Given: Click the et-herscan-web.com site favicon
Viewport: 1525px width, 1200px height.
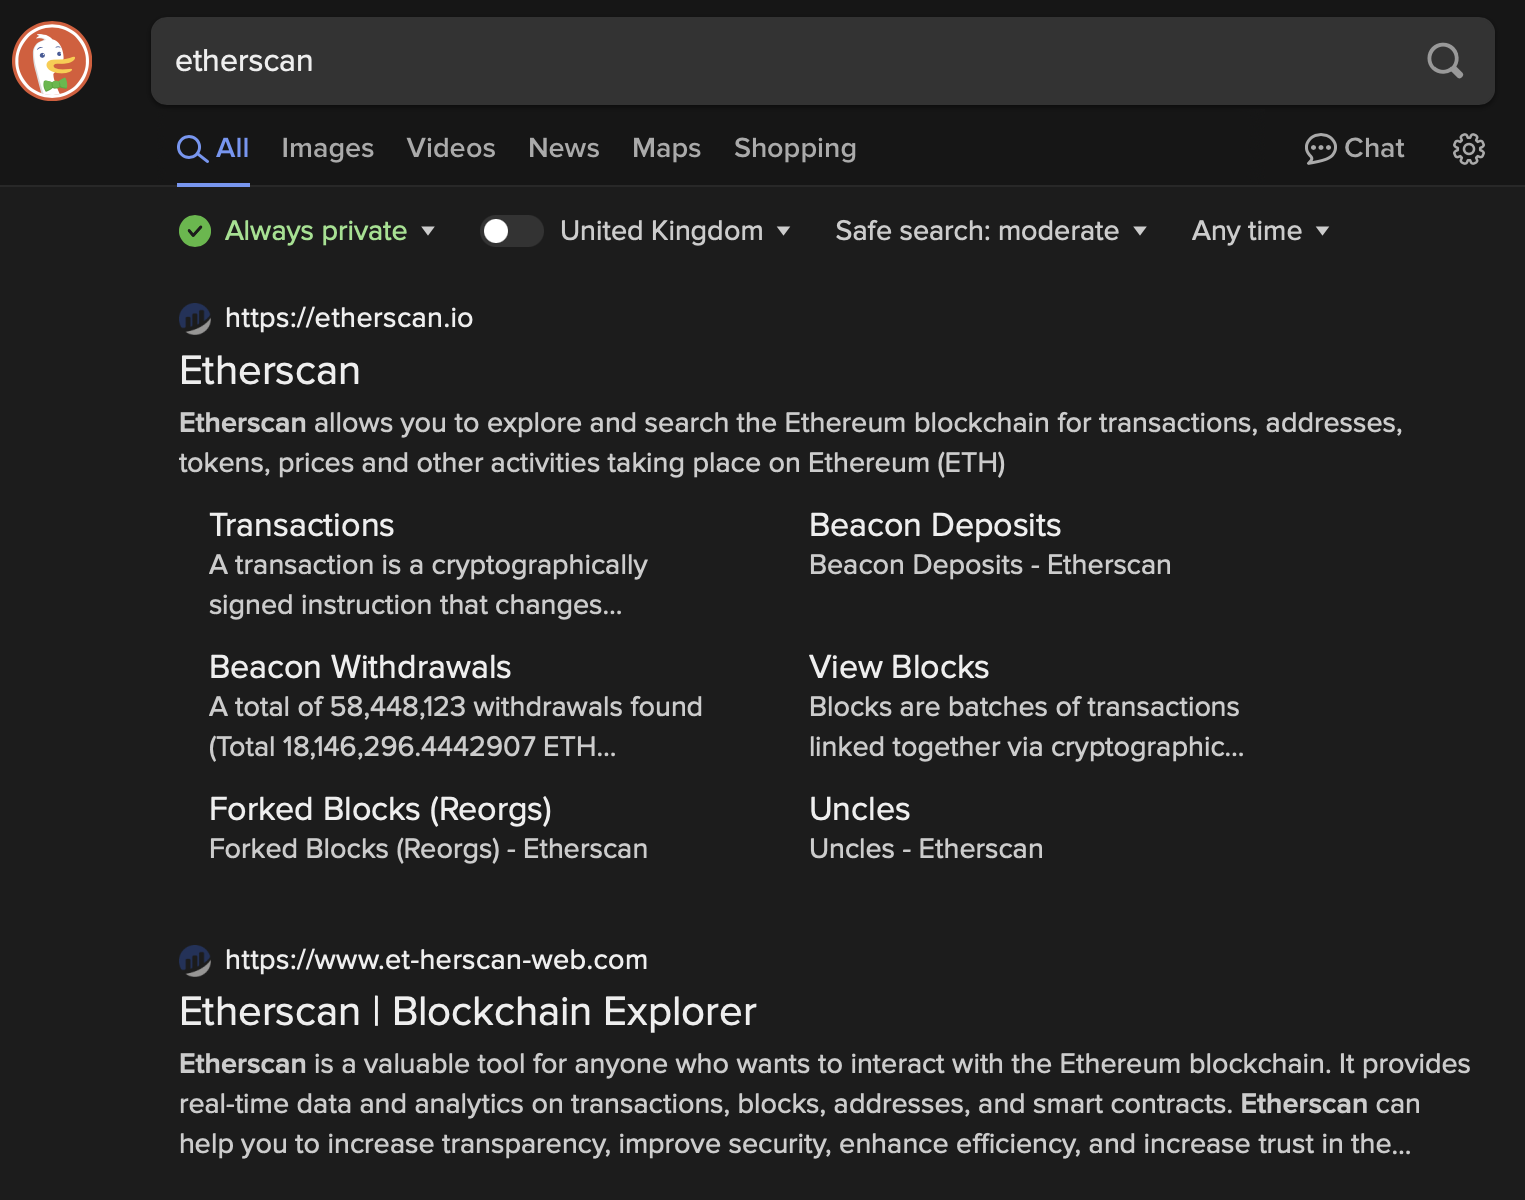Looking at the screenshot, I should tap(194, 960).
